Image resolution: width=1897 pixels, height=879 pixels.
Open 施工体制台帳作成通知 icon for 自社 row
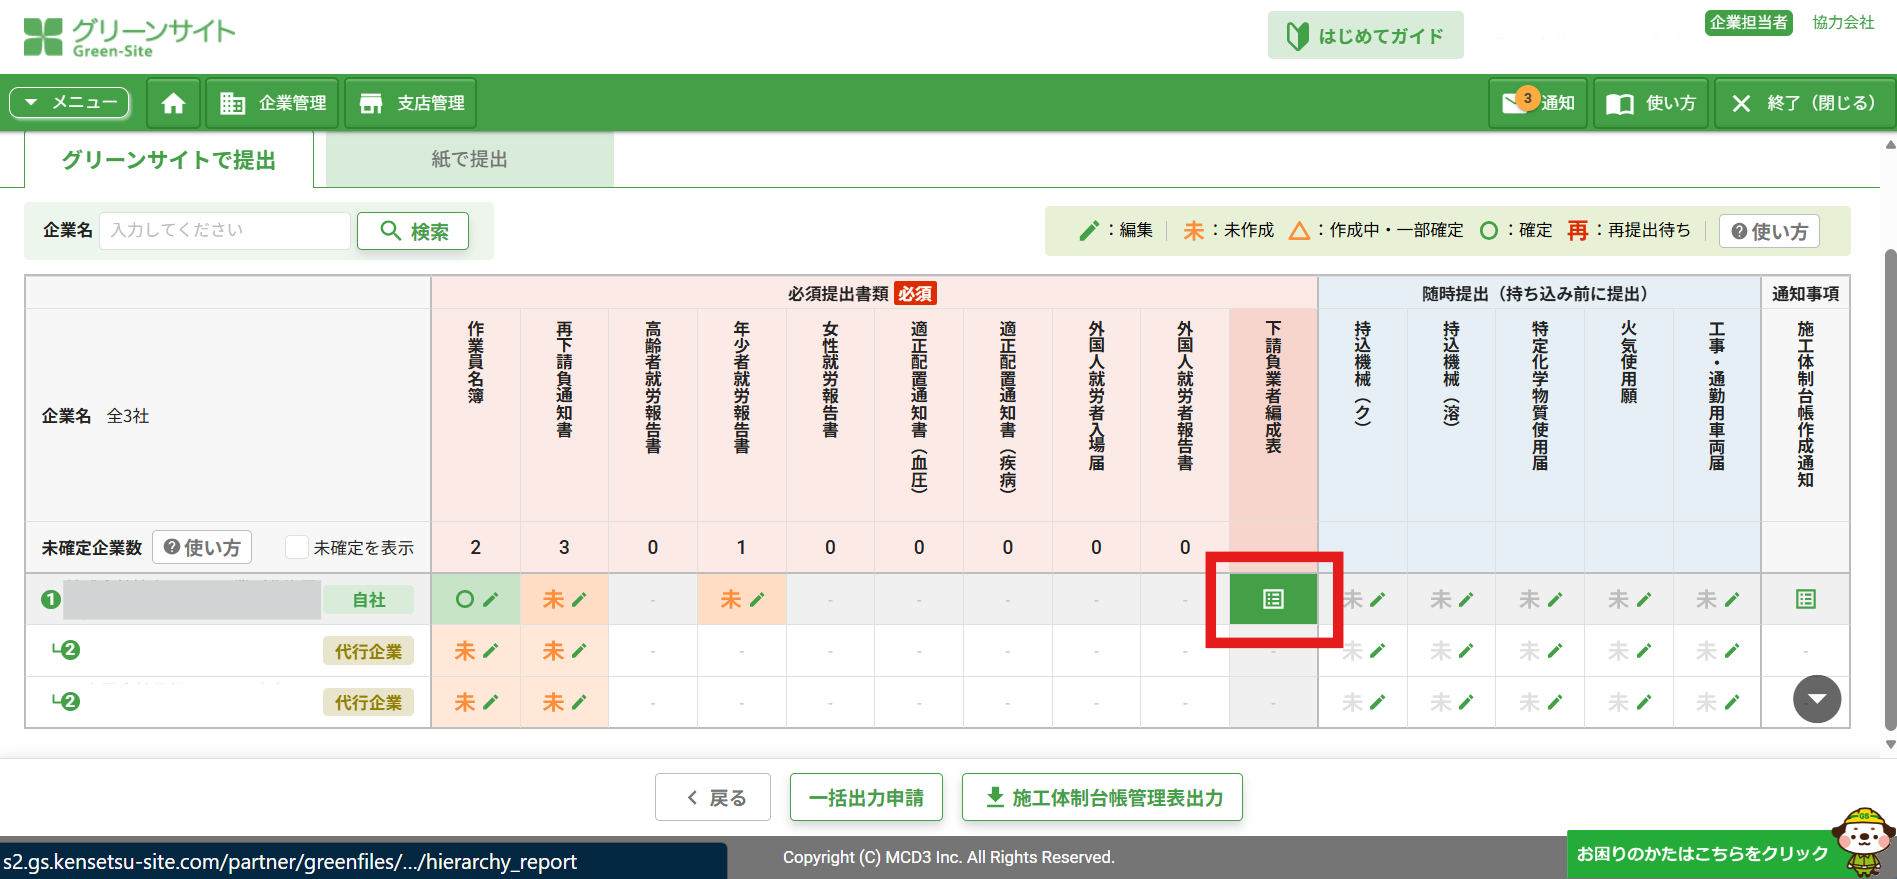1805,599
